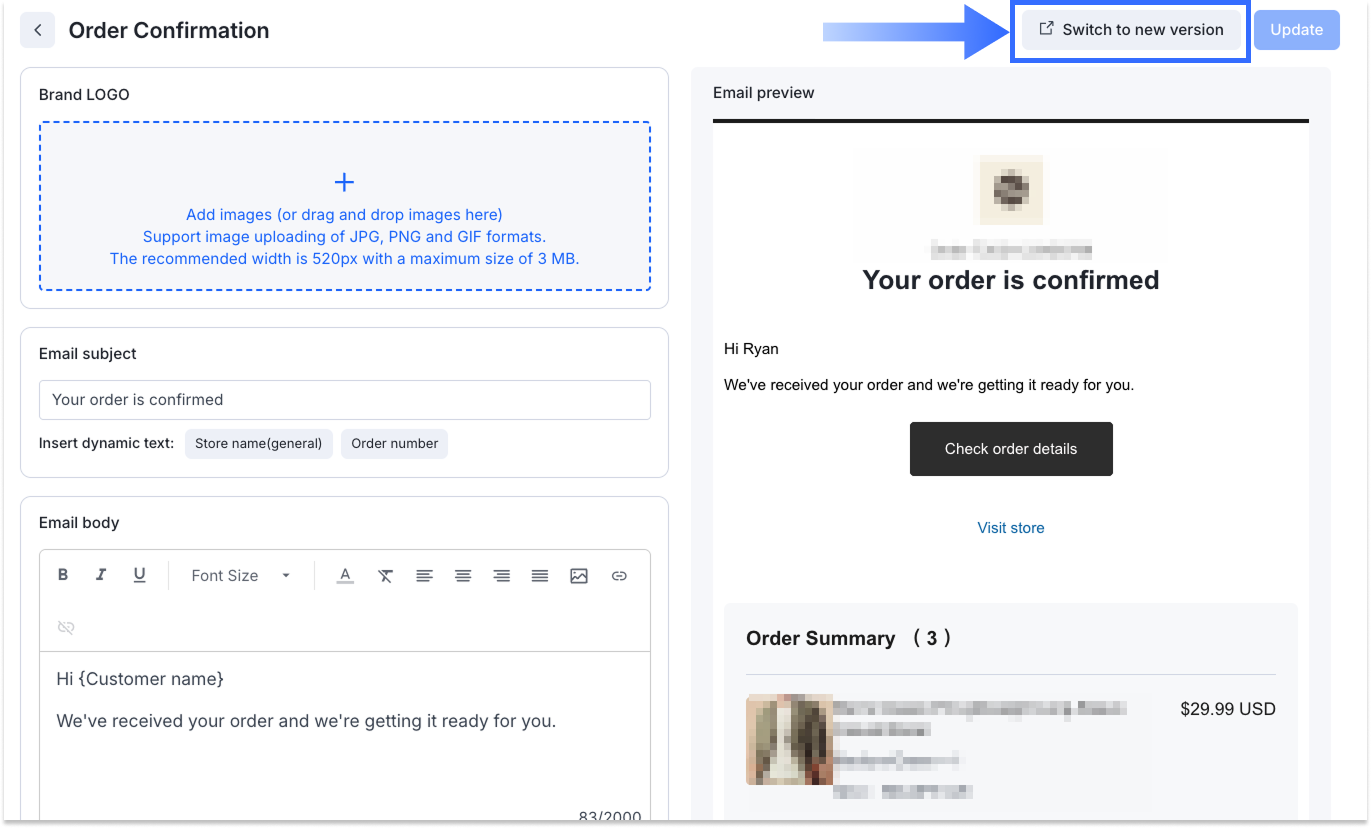Toggle bold formatting in email body
Viewport: 1371px width, 828px height.
(63, 575)
